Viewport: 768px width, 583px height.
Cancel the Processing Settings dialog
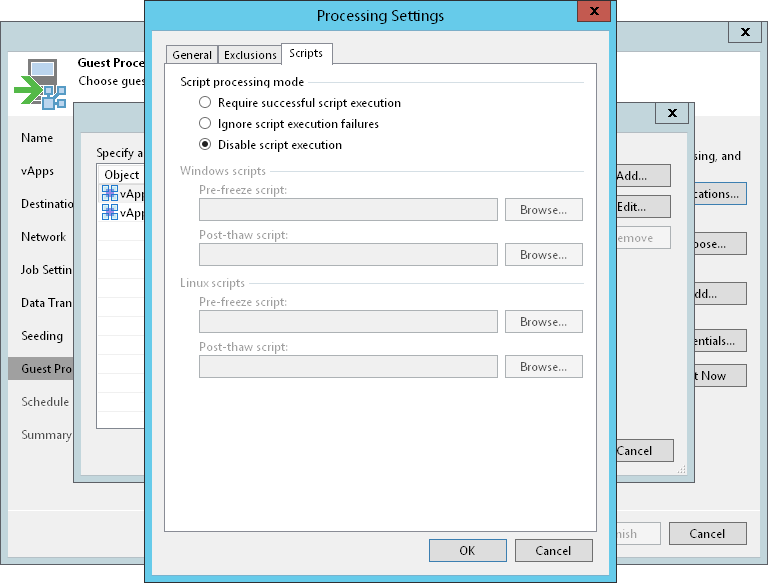tap(553, 551)
